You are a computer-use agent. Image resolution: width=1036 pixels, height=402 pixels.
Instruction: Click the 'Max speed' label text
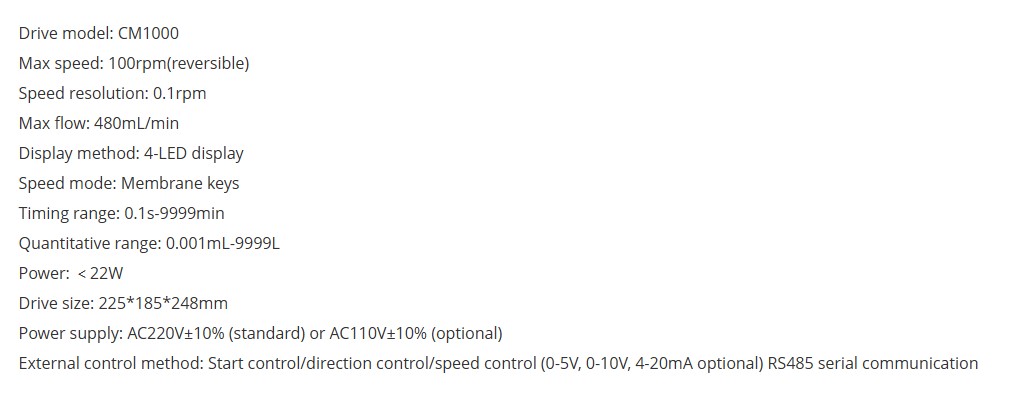click(58, 63)
